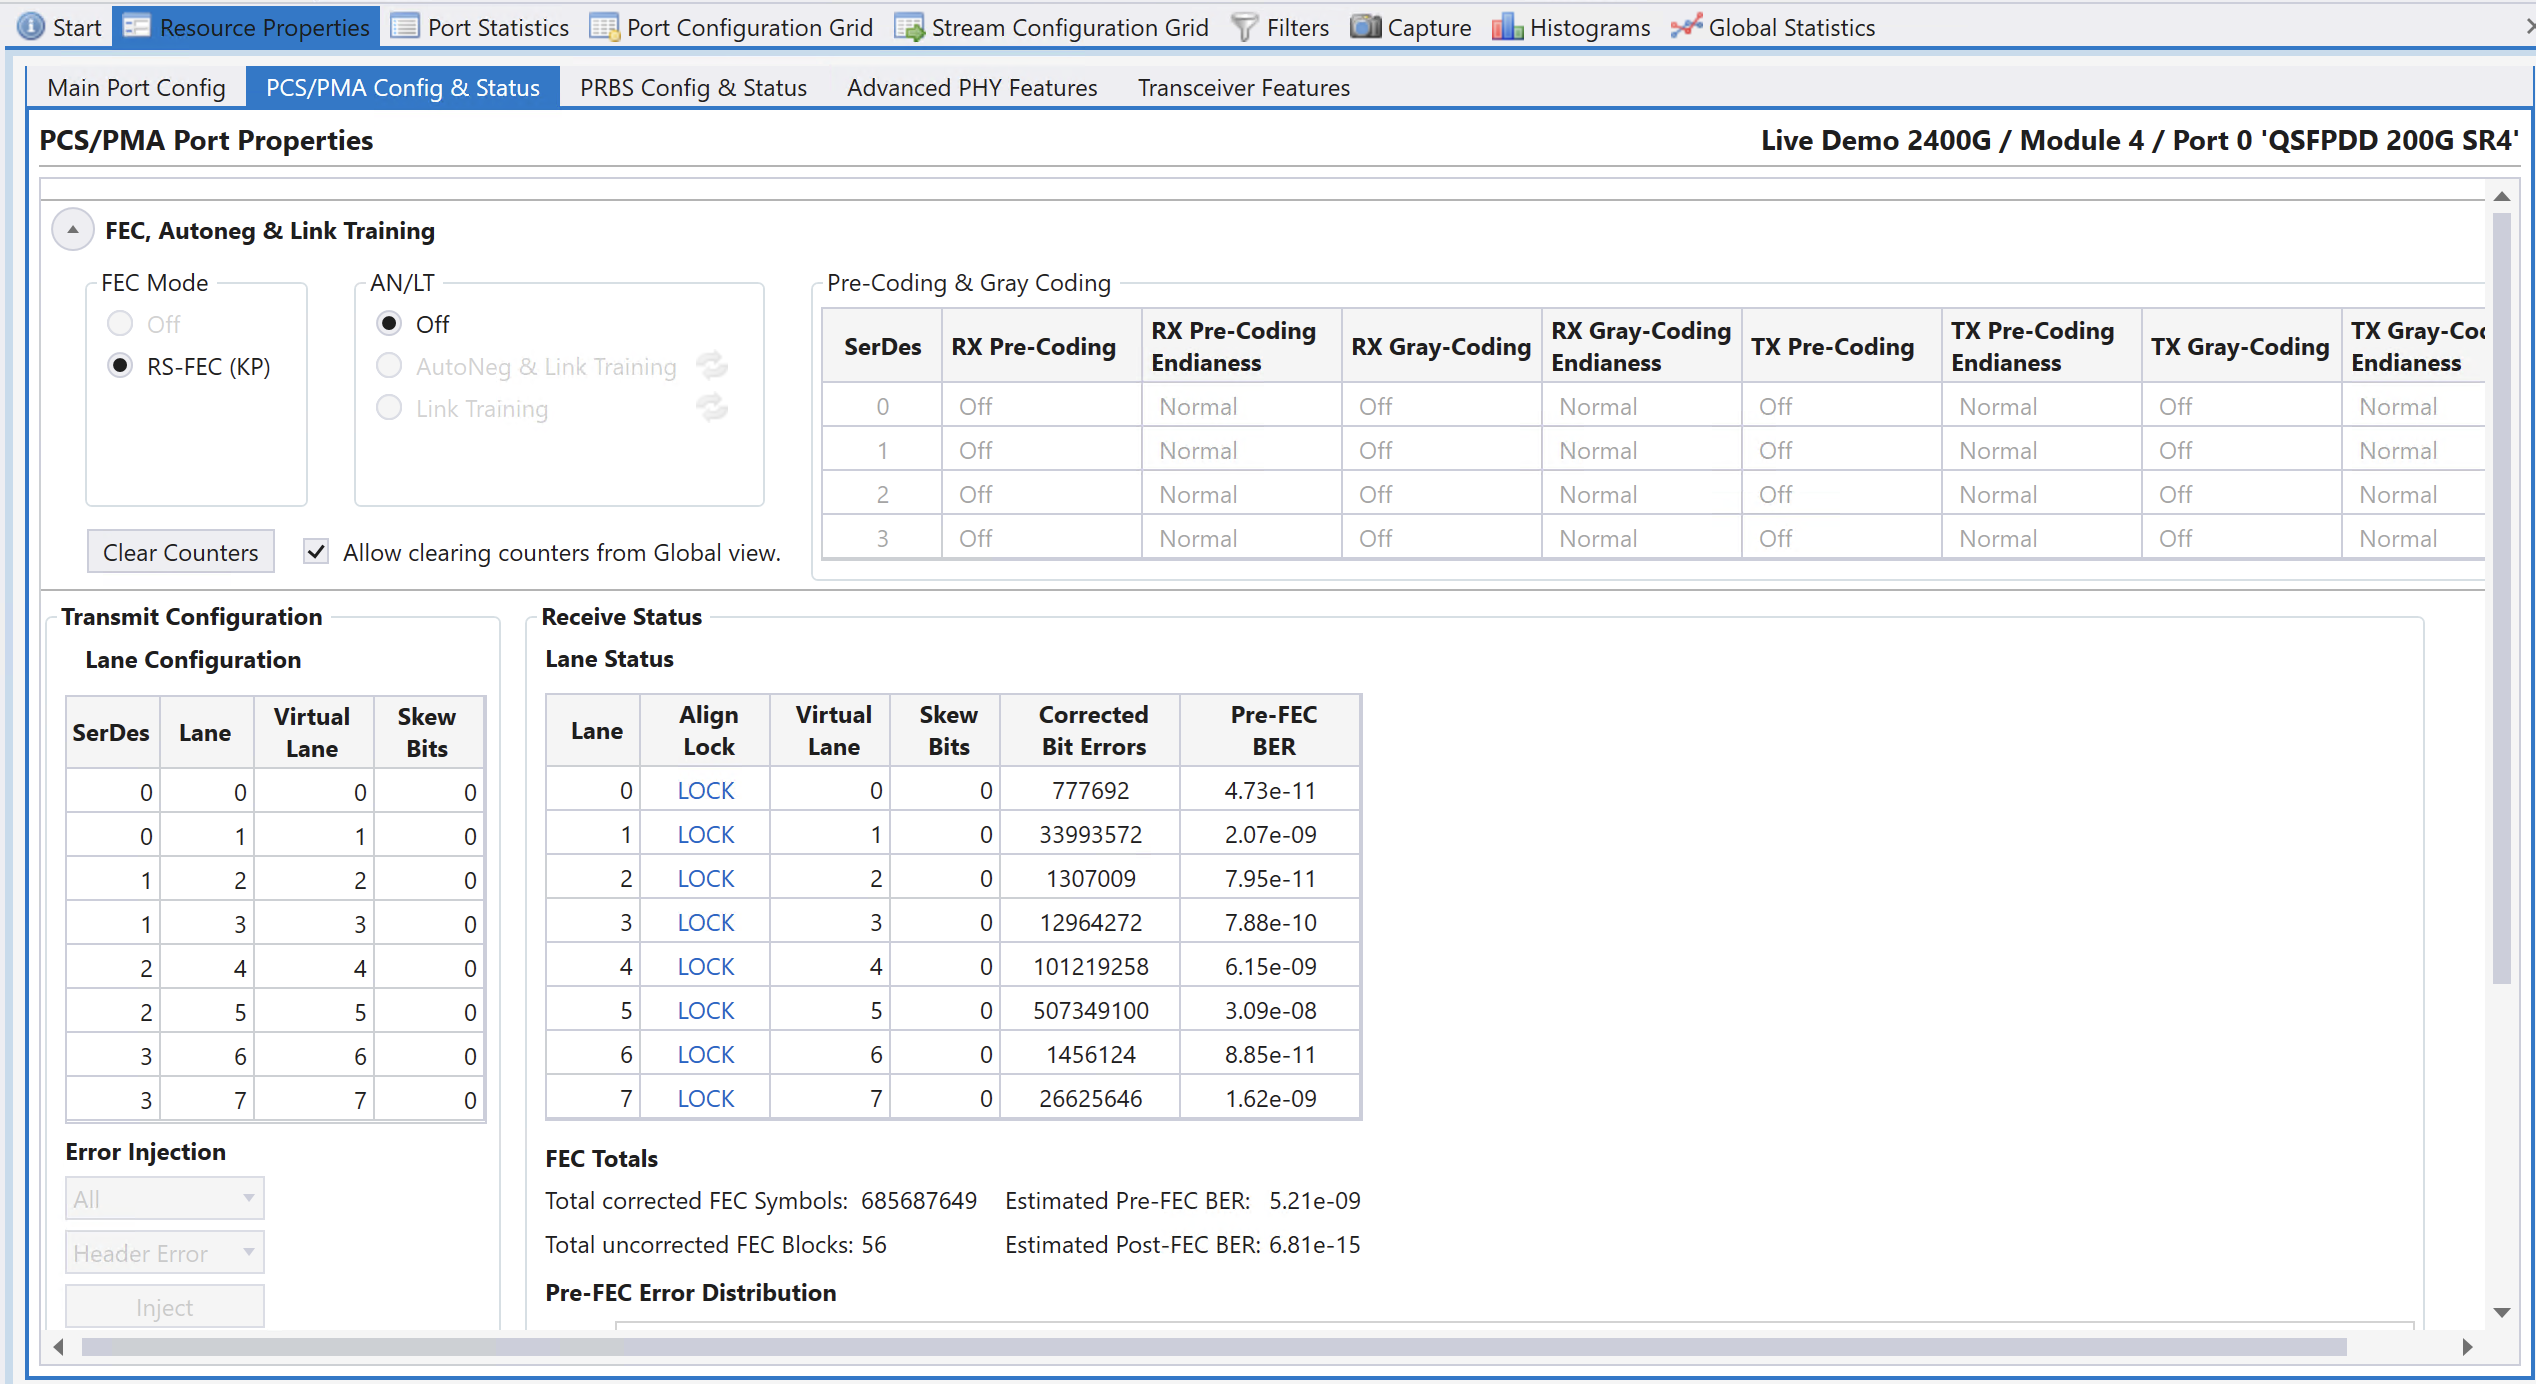Click Estimated Post-FEC BER value 6.81e-15
Screen dimensions: 2536x1384
pyautogui.click(x=1315, y=1244)
